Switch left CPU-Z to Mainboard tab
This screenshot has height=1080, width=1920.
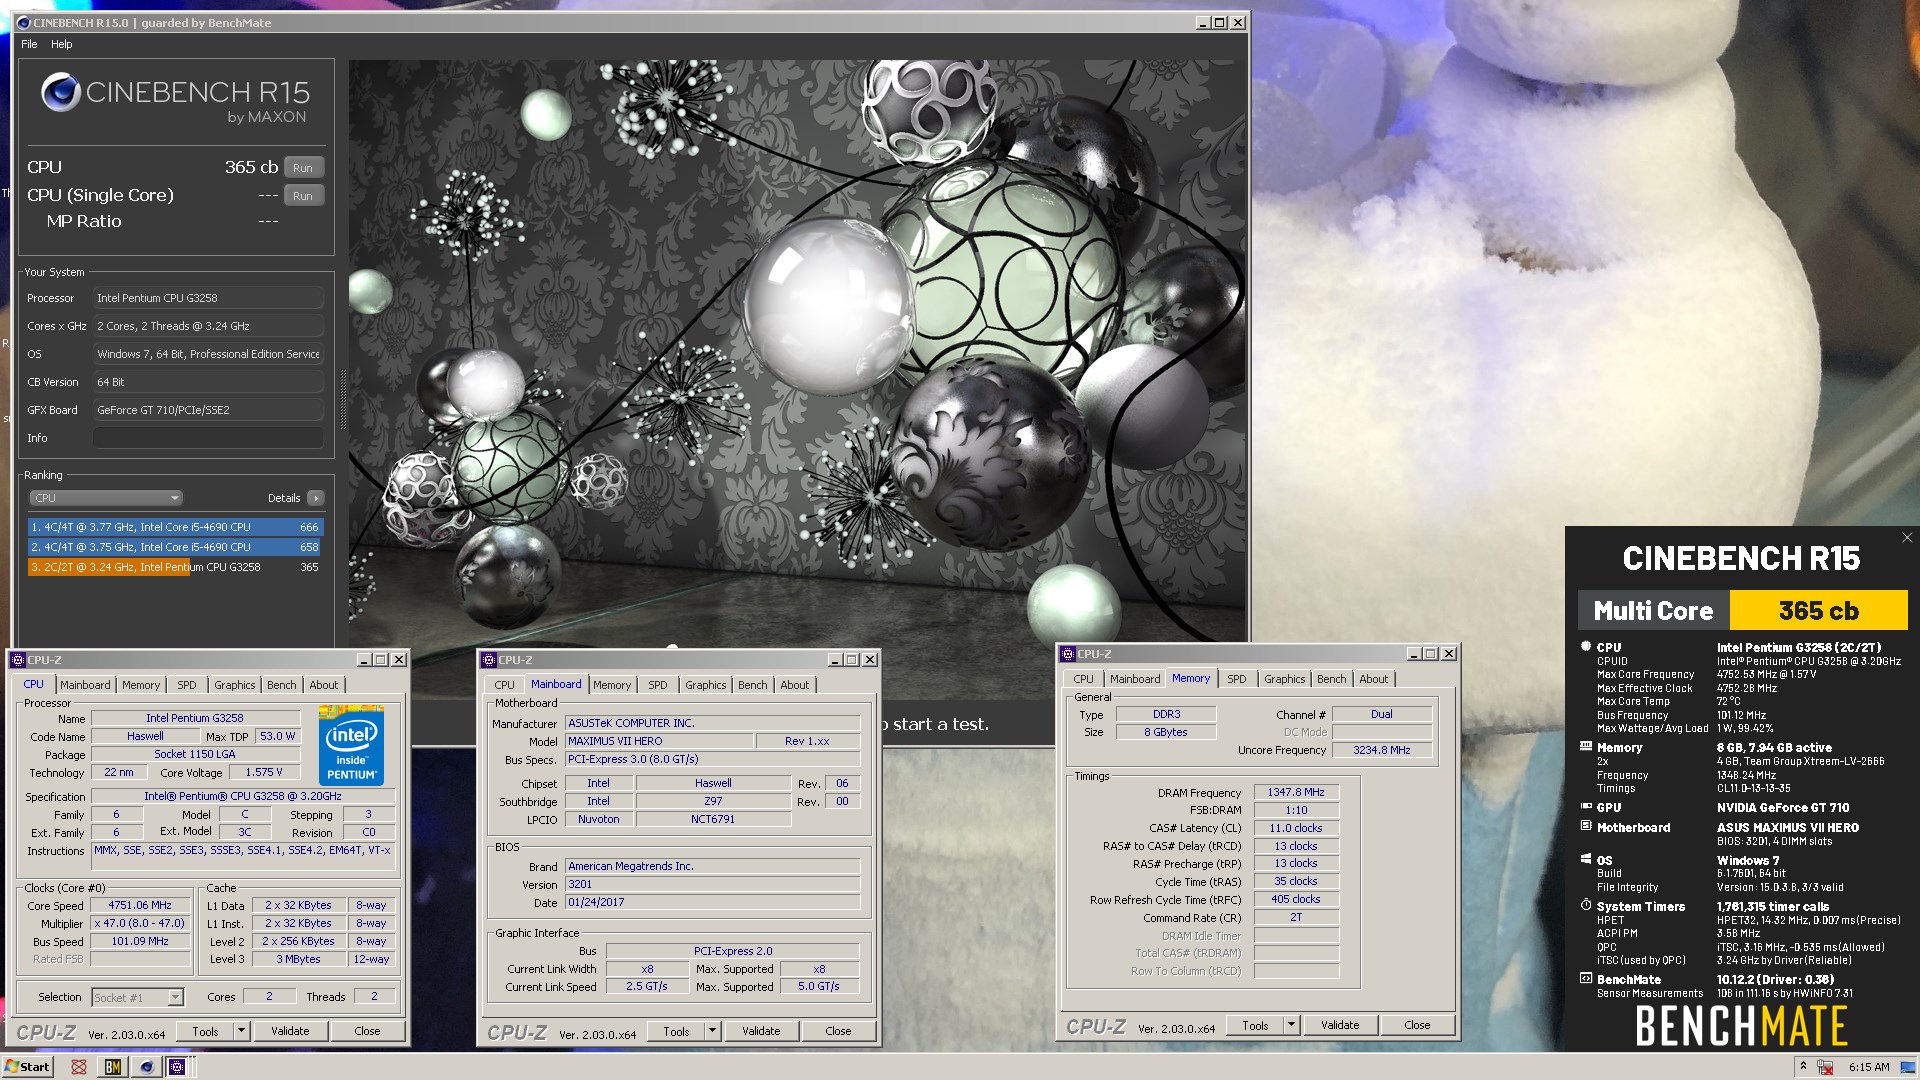click(85, 685)
